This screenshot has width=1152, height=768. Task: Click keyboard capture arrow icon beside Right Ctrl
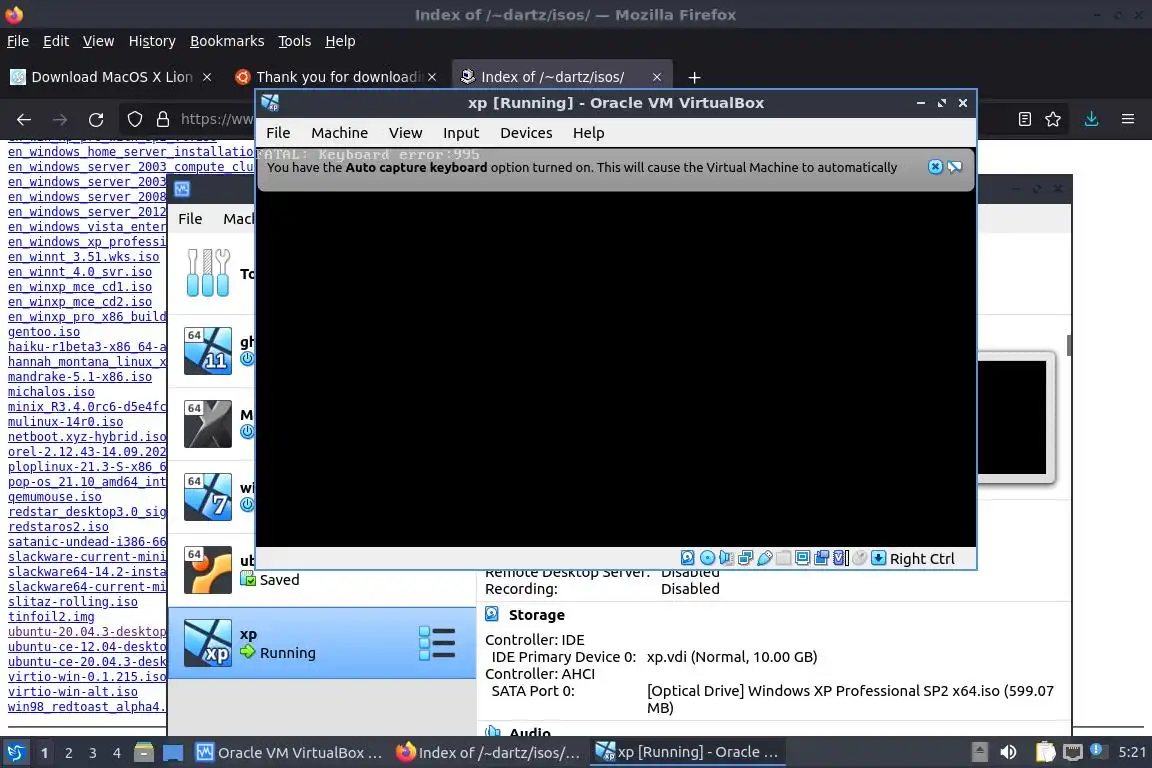pyautogui.click(x=879, y=558)
